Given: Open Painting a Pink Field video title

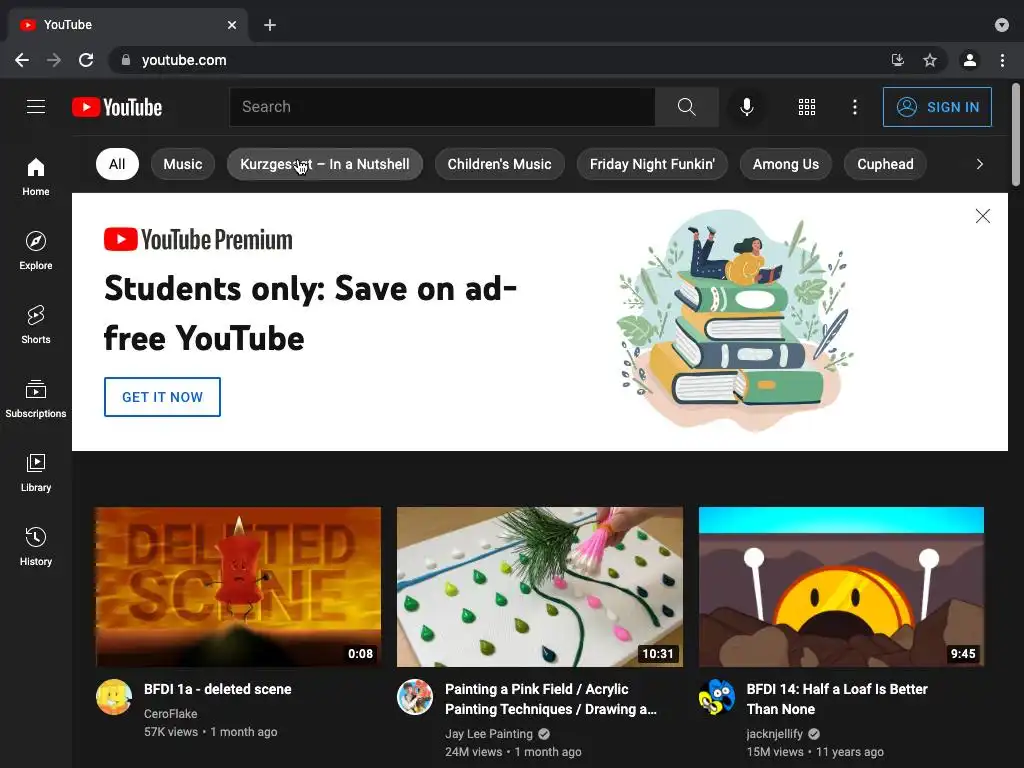Looking at the screenshot, I should click(x=551, y=699).
